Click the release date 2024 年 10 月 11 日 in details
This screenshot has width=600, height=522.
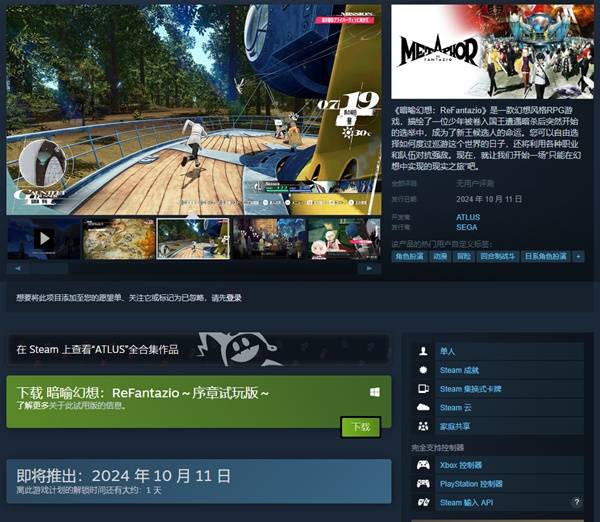(489, 199)
